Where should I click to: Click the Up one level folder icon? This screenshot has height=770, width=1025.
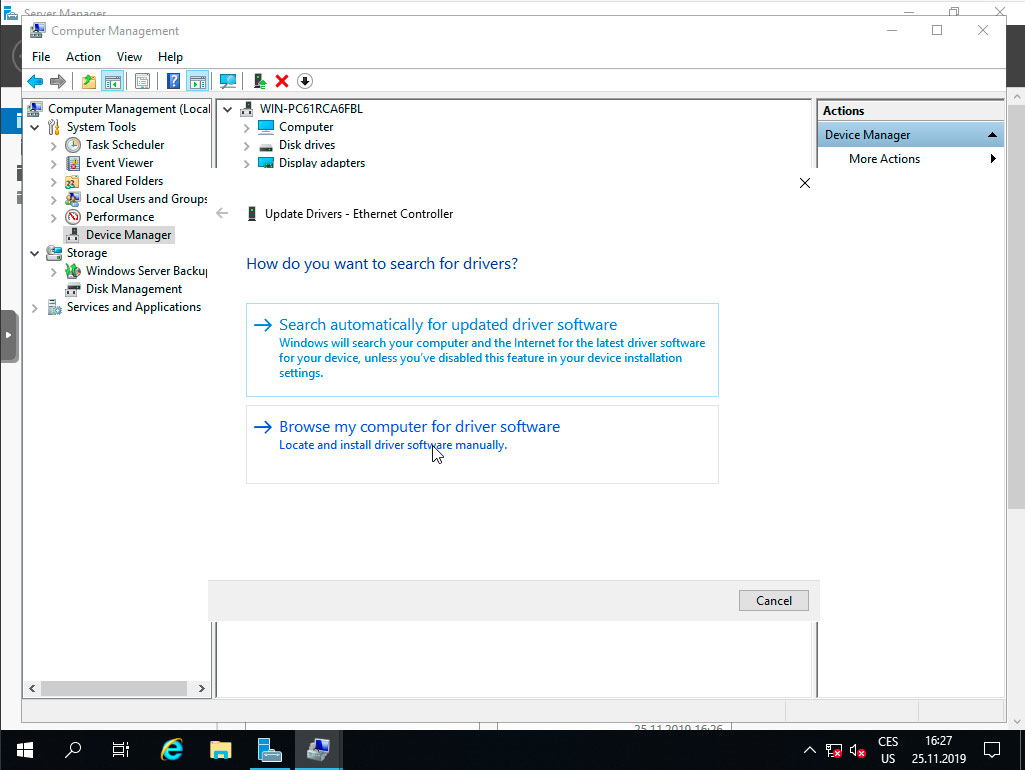click(89, 81)
